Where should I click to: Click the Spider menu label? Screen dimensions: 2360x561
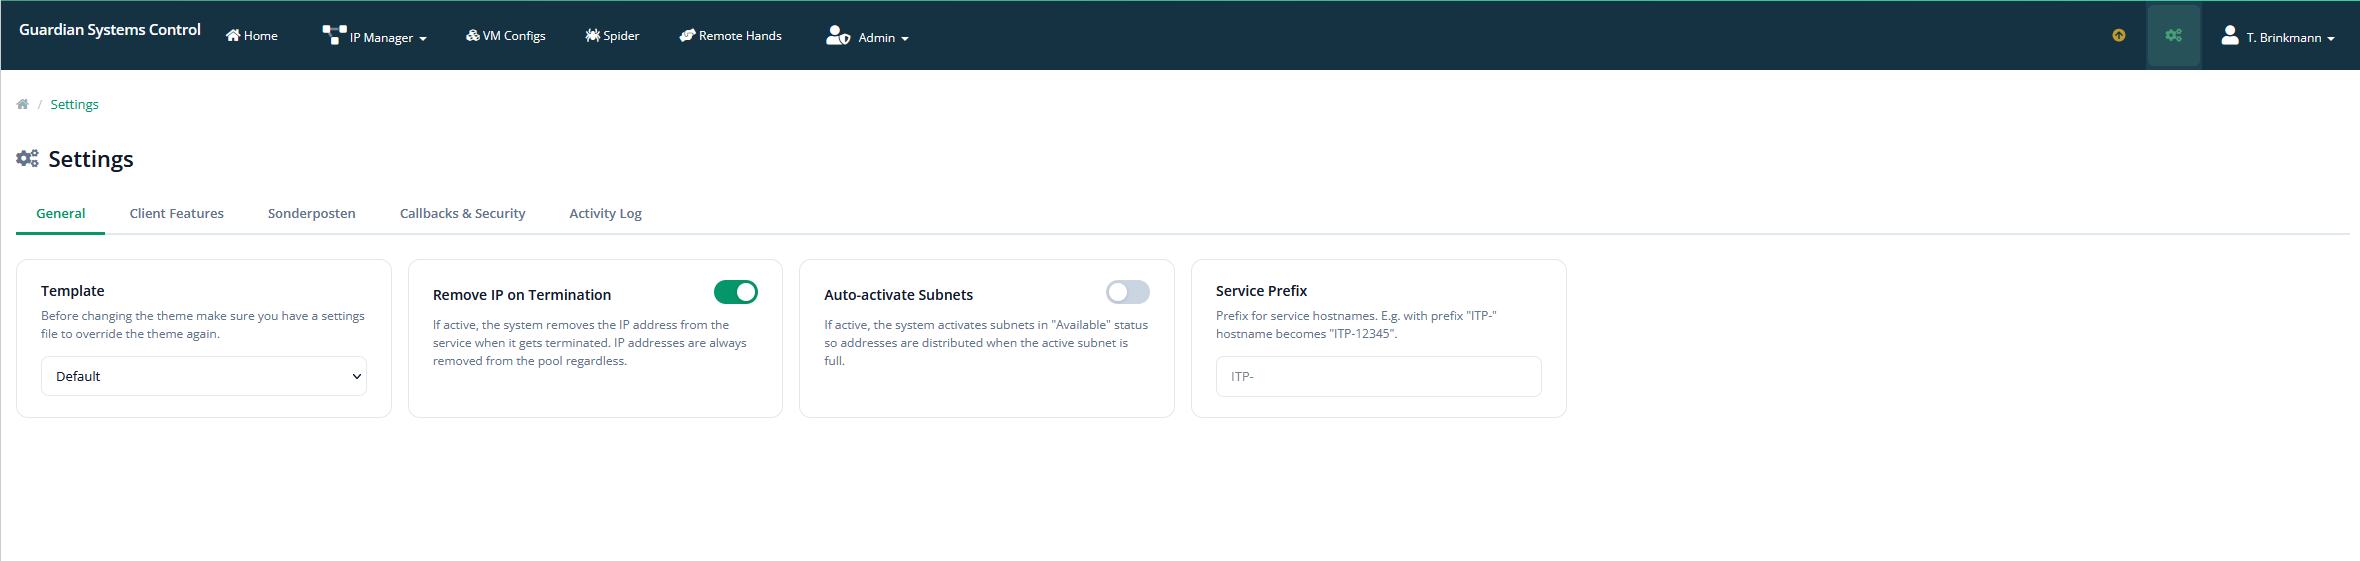point(621,36)
